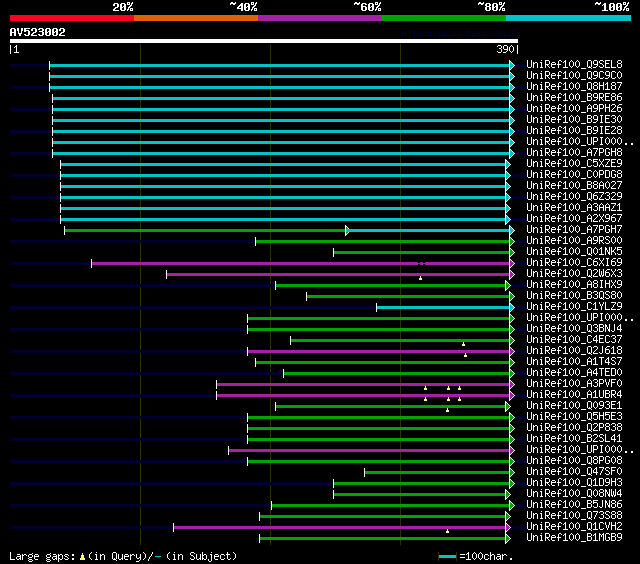Click the UniRef100_A3PVF0 label
The image size is (640, 564).
[x=574, y=384]
